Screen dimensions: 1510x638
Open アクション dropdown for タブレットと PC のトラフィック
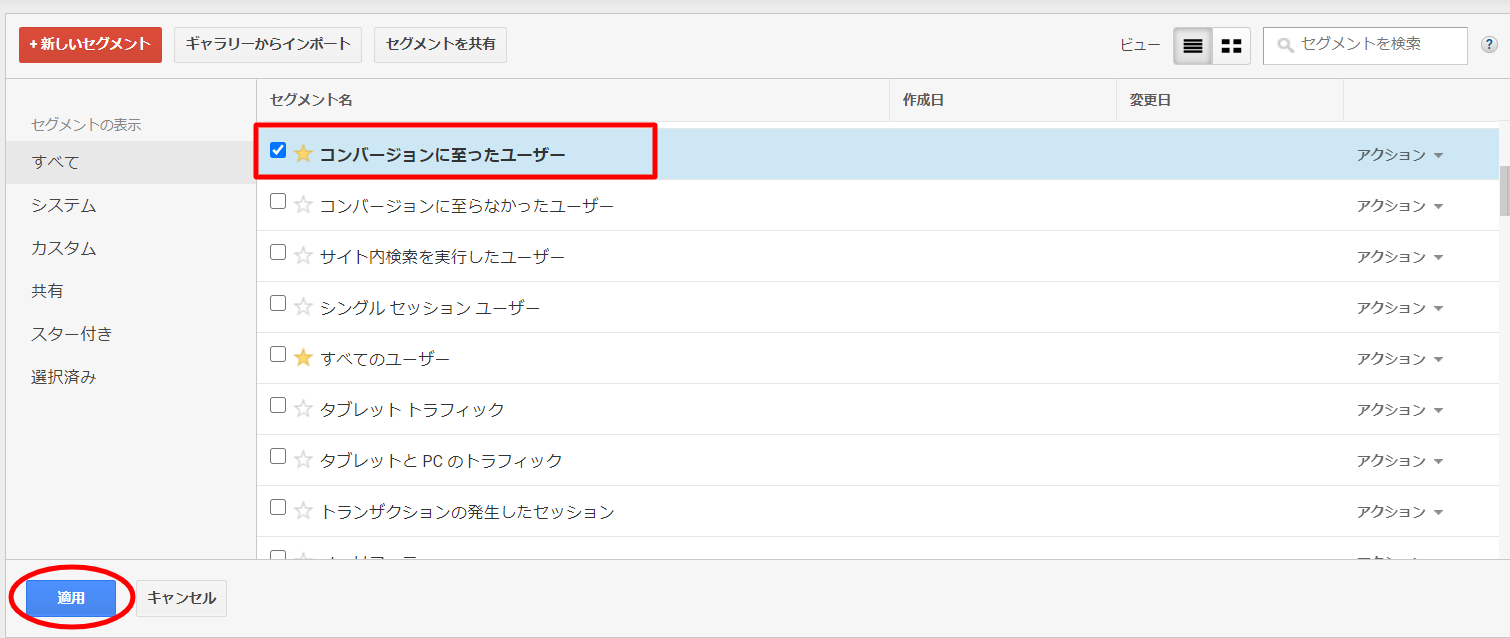point(1400,461)
